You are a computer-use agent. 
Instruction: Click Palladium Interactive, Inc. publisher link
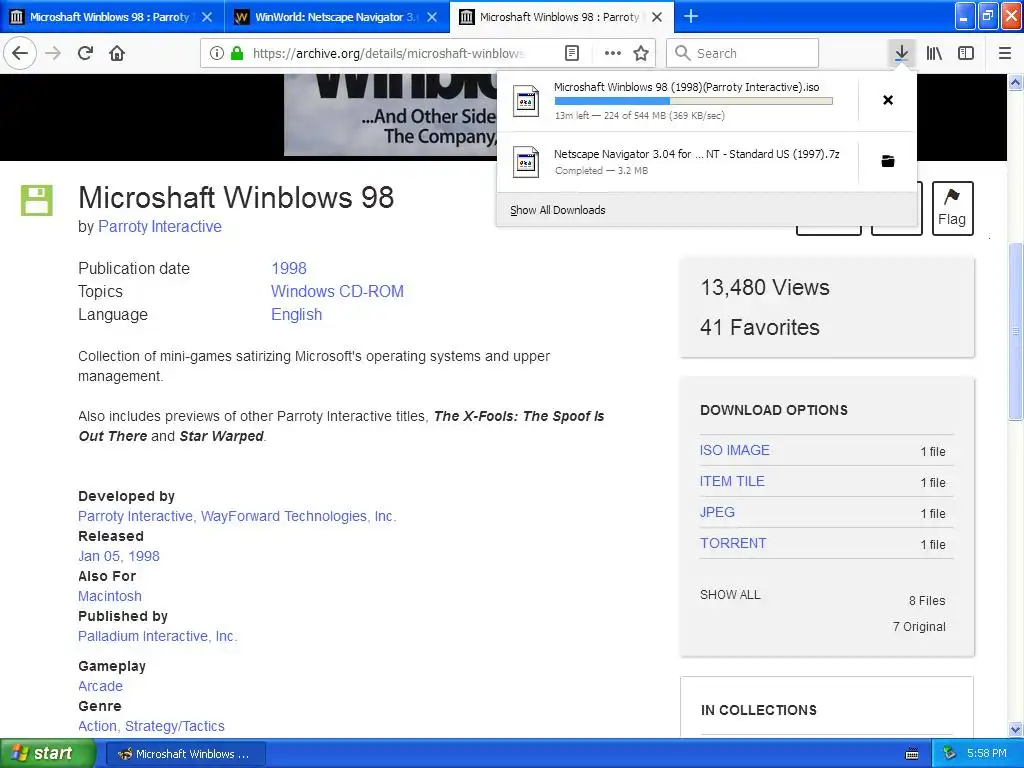157,636
